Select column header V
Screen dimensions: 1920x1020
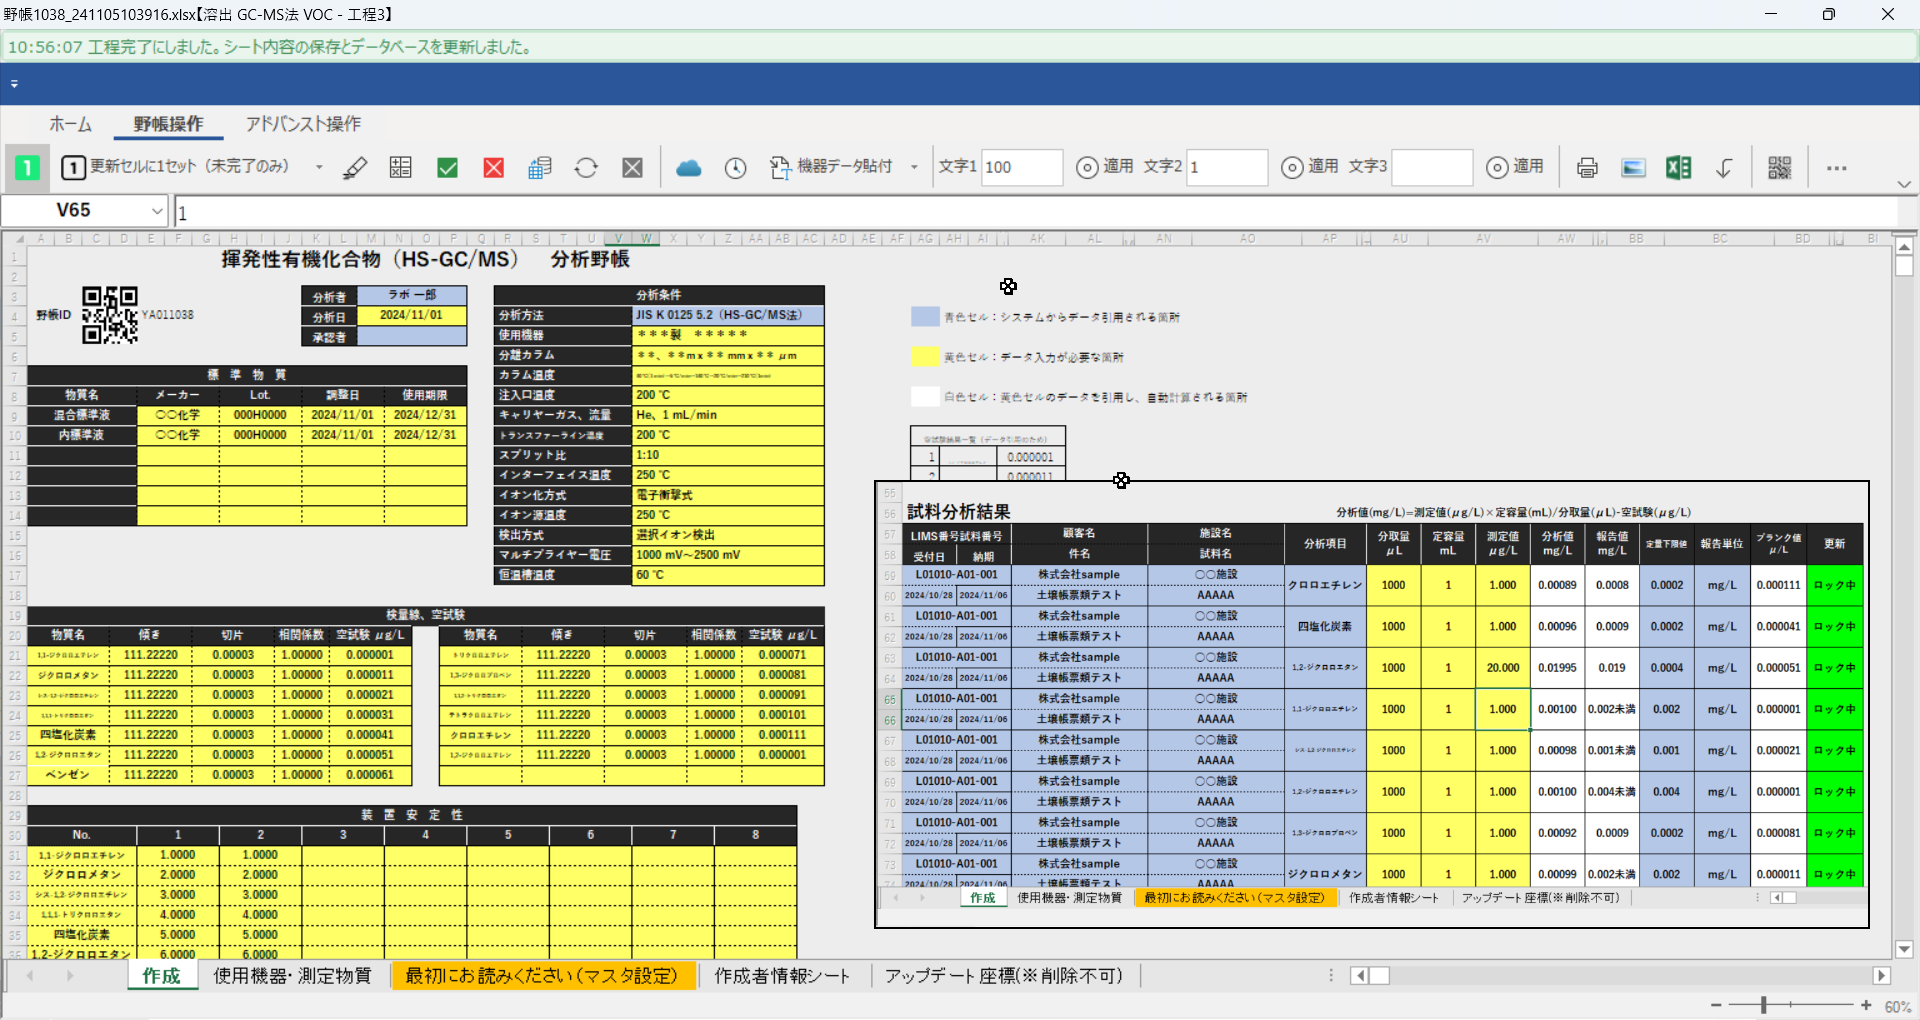pos(619,239)
